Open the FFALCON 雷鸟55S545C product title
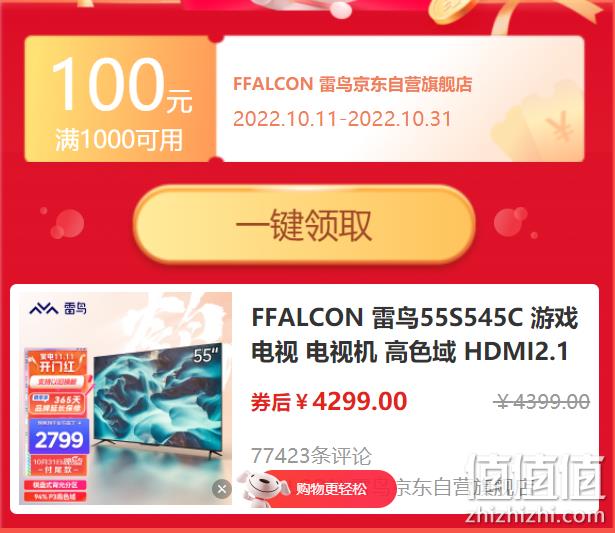 coord(415,334)
